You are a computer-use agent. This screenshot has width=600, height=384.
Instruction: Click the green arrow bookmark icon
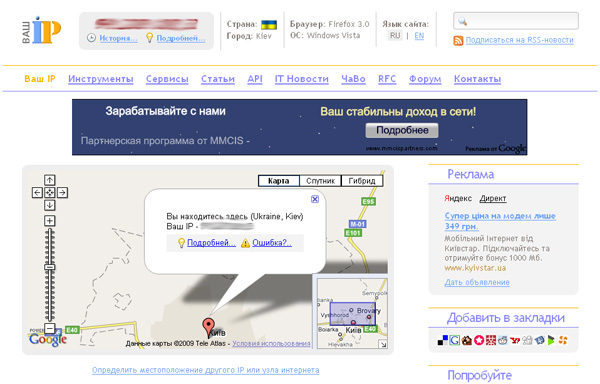(x=551, y=340)
